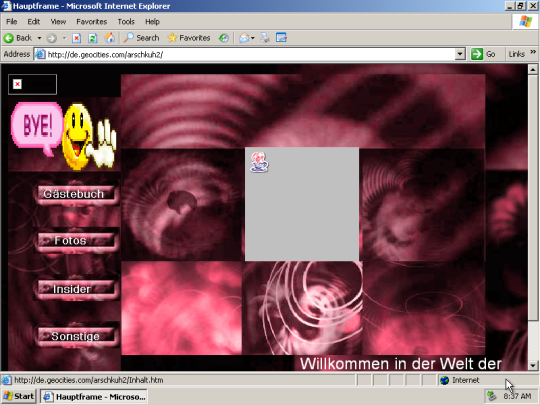Open the View menu
The image size is (540, 405).
(x=58, y=22)
